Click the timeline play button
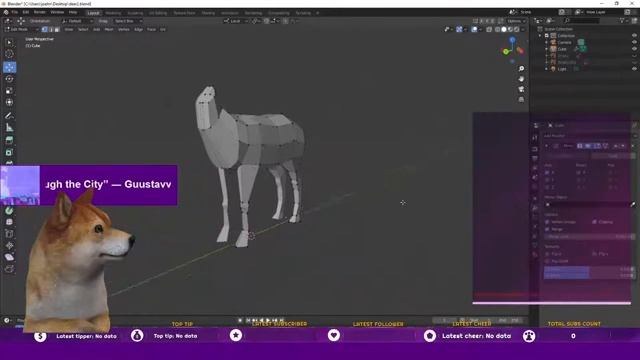The width and height of the screenshot is (640, 360). pyautogui.click(x=268, y=320)
